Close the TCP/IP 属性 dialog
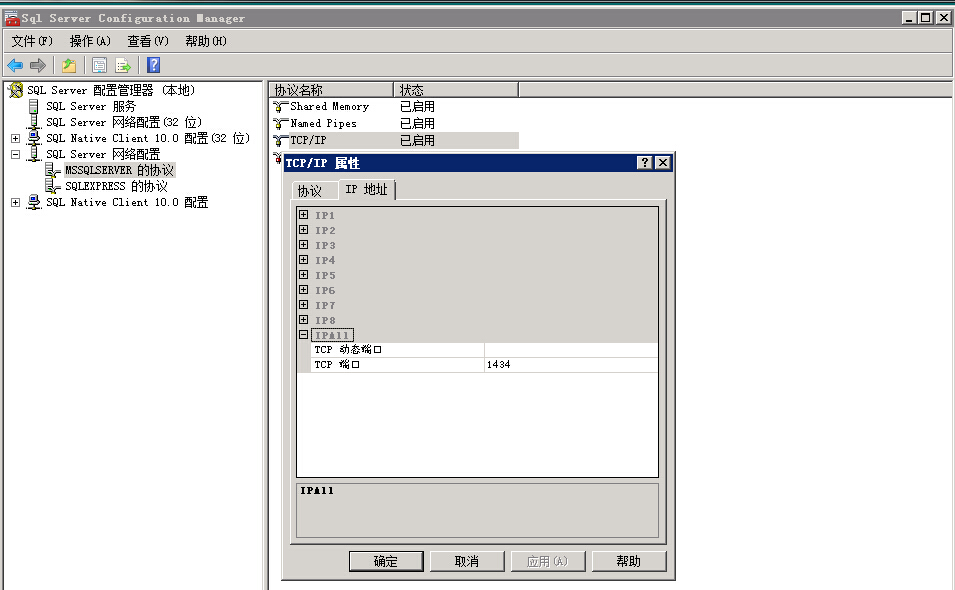955x590 pixels. tap(663, 163)
